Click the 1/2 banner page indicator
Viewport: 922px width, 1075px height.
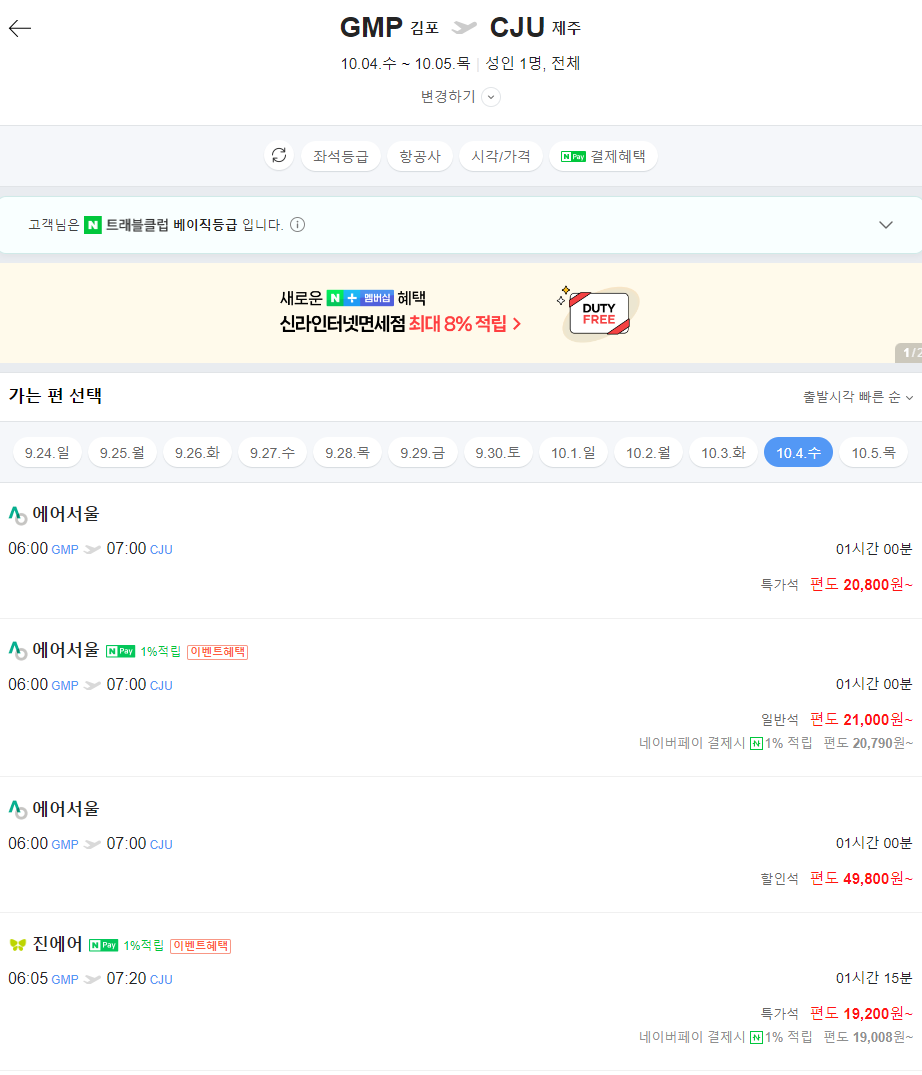click(x=909, y=352)
